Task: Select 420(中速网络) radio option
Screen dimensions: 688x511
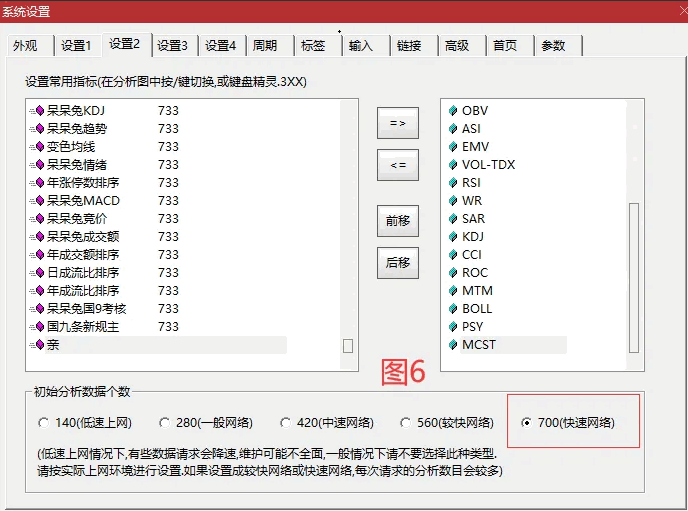Action: [x=285, y=423]
